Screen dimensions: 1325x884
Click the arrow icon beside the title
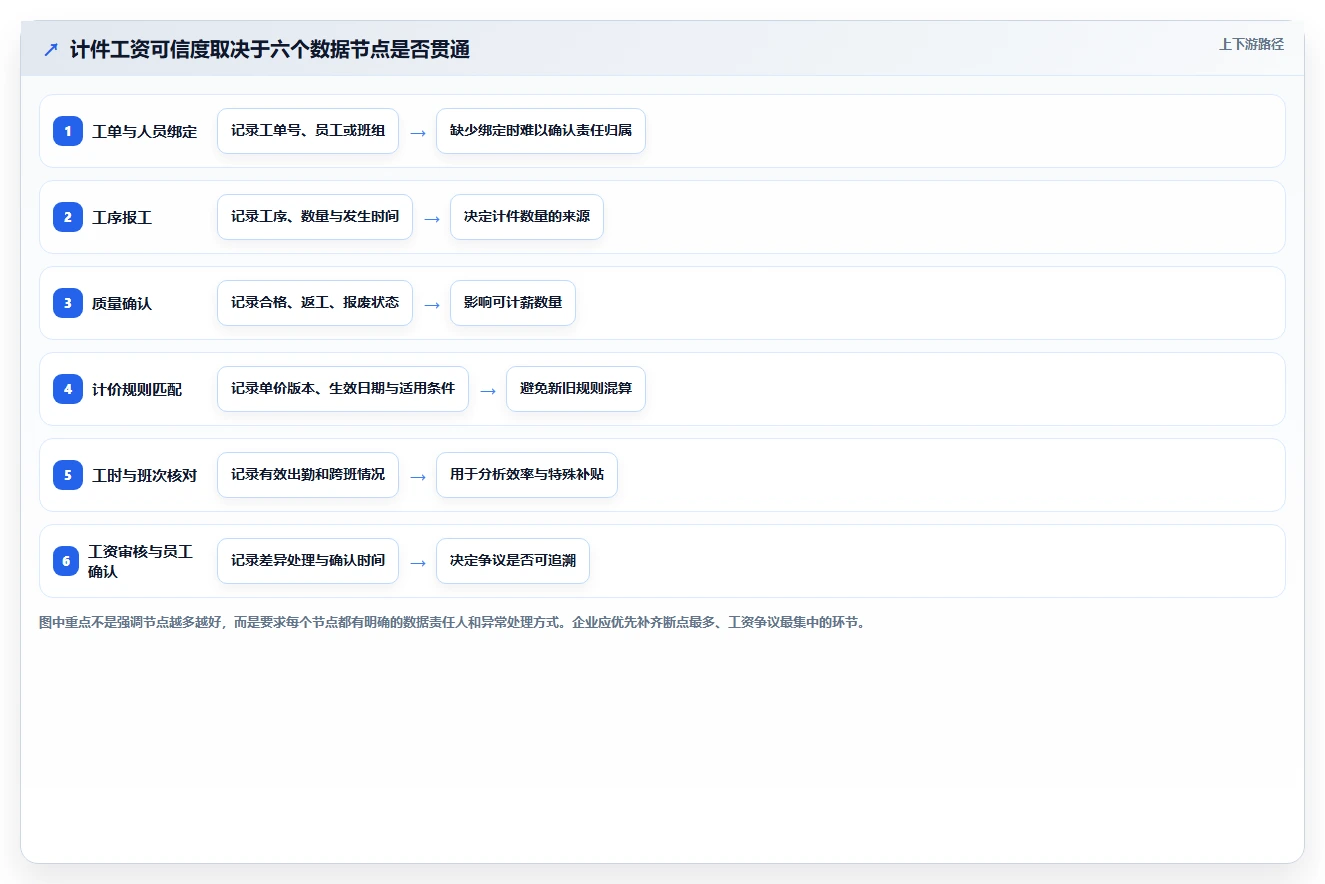click(x=51, y=49)
